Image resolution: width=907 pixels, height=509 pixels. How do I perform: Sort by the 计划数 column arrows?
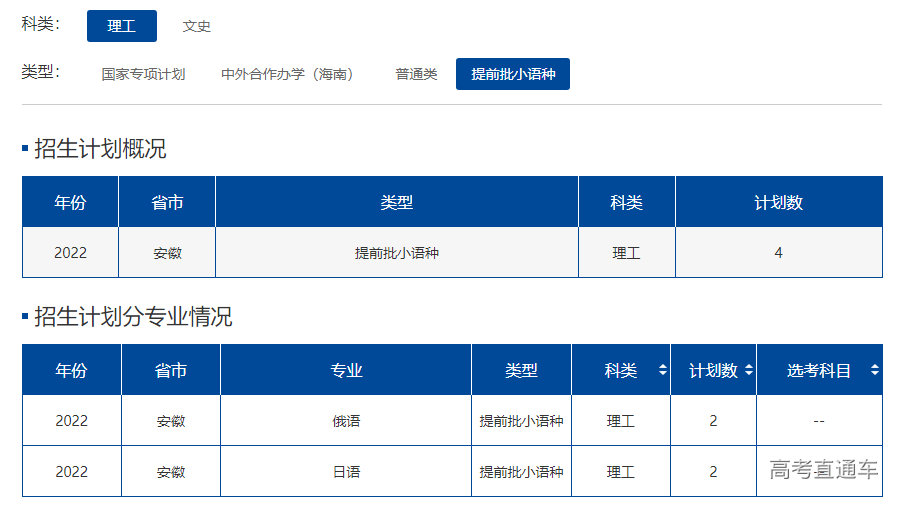click(749, 370)
